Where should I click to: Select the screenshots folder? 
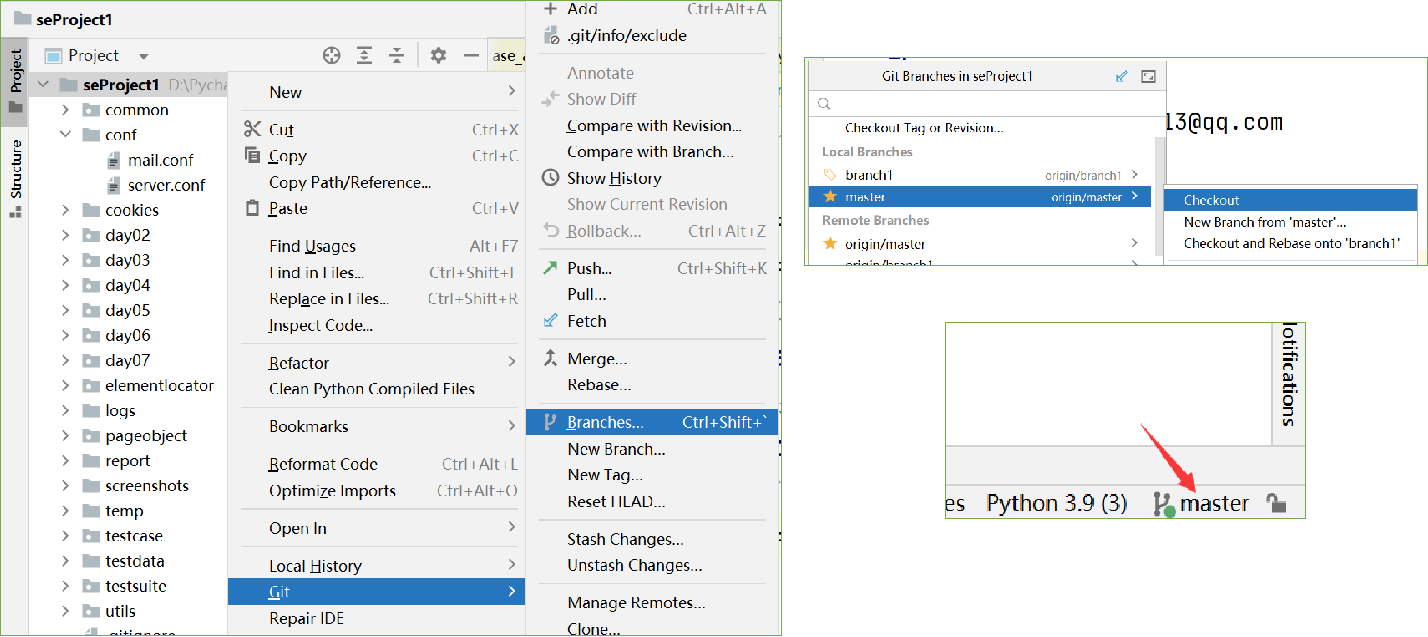tap(147, 486)
